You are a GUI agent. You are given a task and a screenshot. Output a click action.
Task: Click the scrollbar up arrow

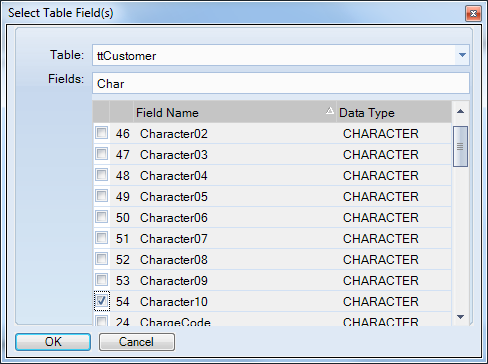460,112
